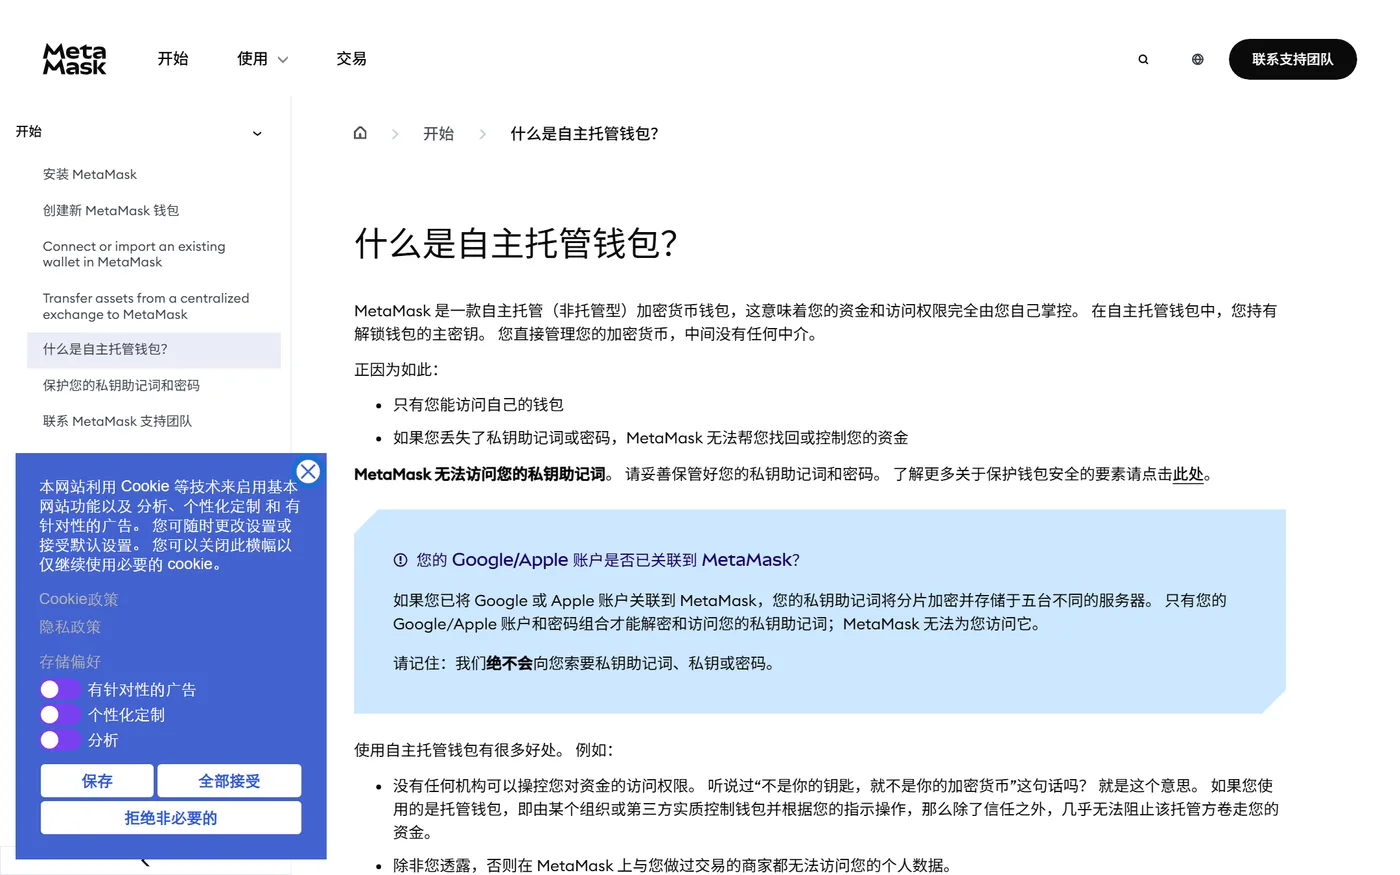Image resolution: width=1400 pixels, height=875 pixels.
Task: Toggle personalization cookies switch
Action: click(x=60, y=714)
